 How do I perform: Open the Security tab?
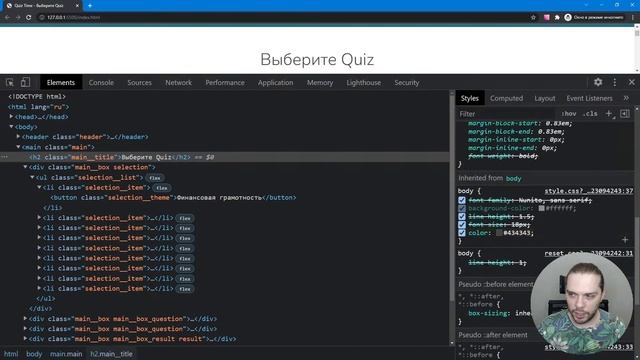(x=407, y=82)
